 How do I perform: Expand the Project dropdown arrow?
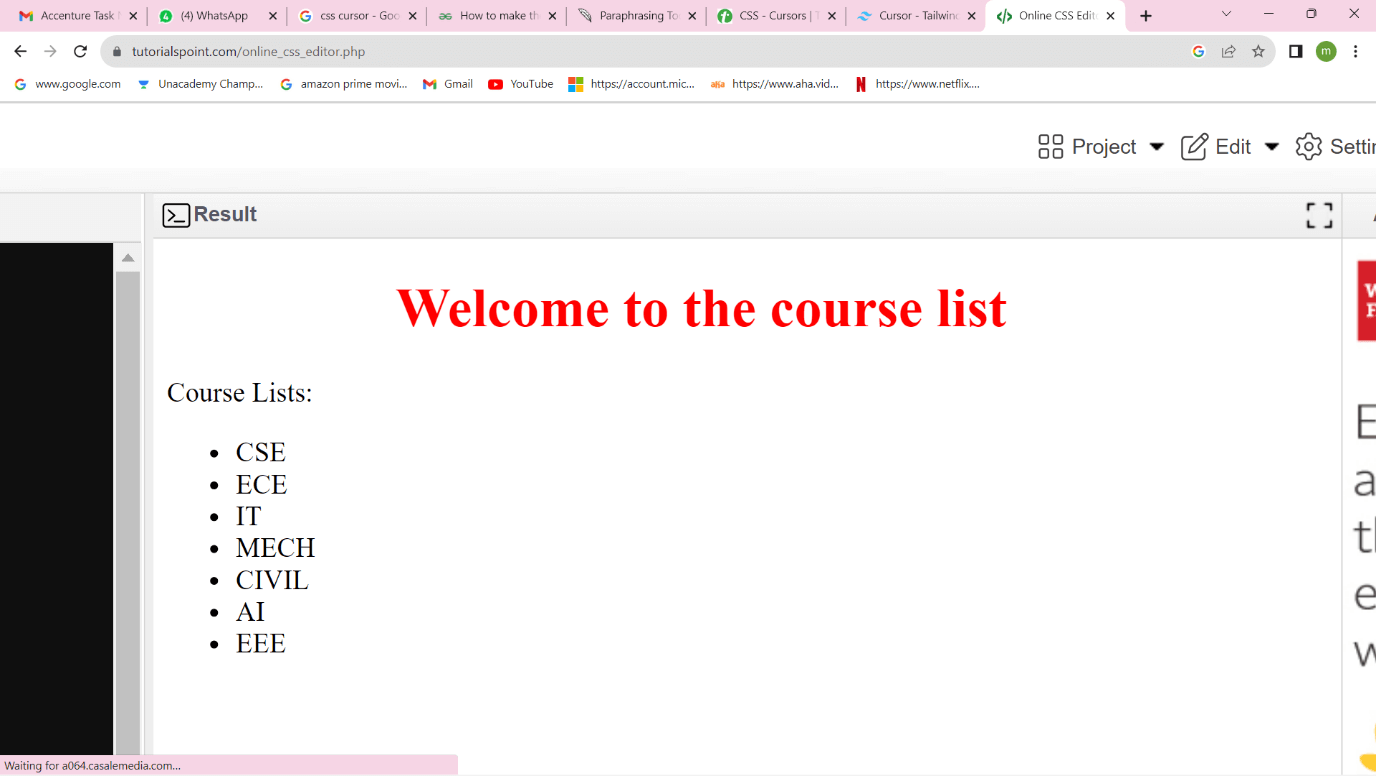[1157, 146]
